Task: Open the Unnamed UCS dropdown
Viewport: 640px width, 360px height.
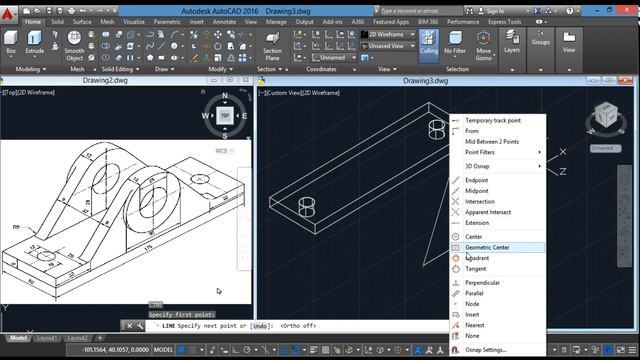Action: (x=334, y=58)
